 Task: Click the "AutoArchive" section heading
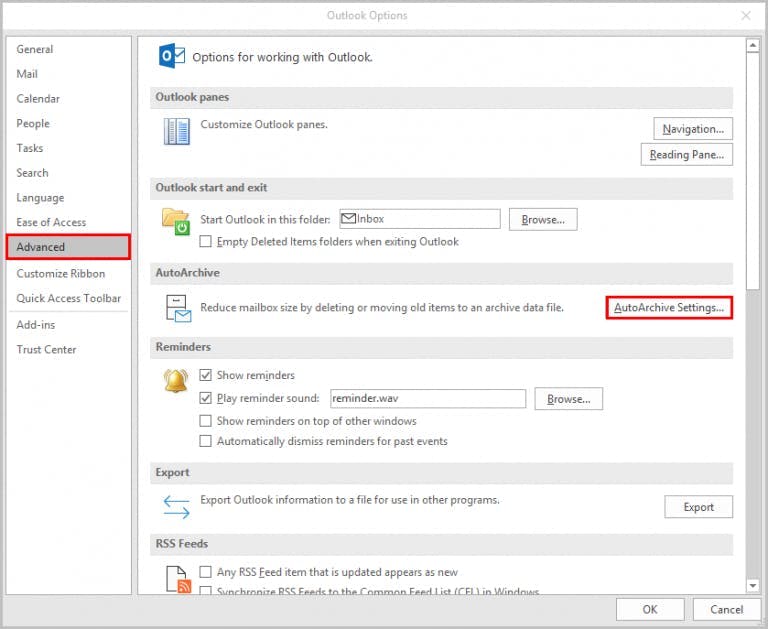click(187, 273)
